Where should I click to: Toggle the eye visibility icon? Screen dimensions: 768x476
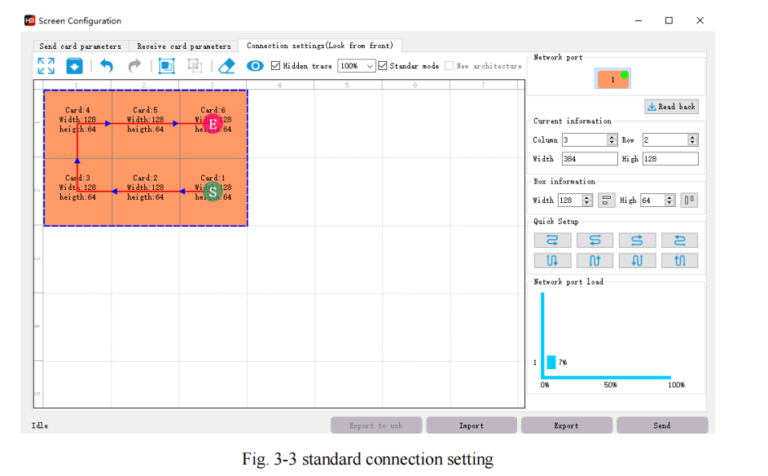click(255, 66)
